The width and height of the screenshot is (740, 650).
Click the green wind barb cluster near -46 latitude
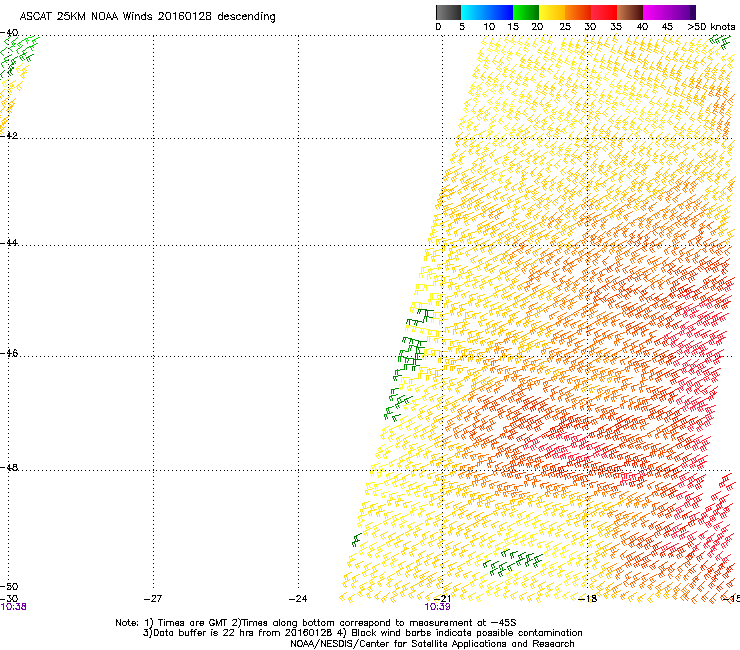tap(411, 354)
